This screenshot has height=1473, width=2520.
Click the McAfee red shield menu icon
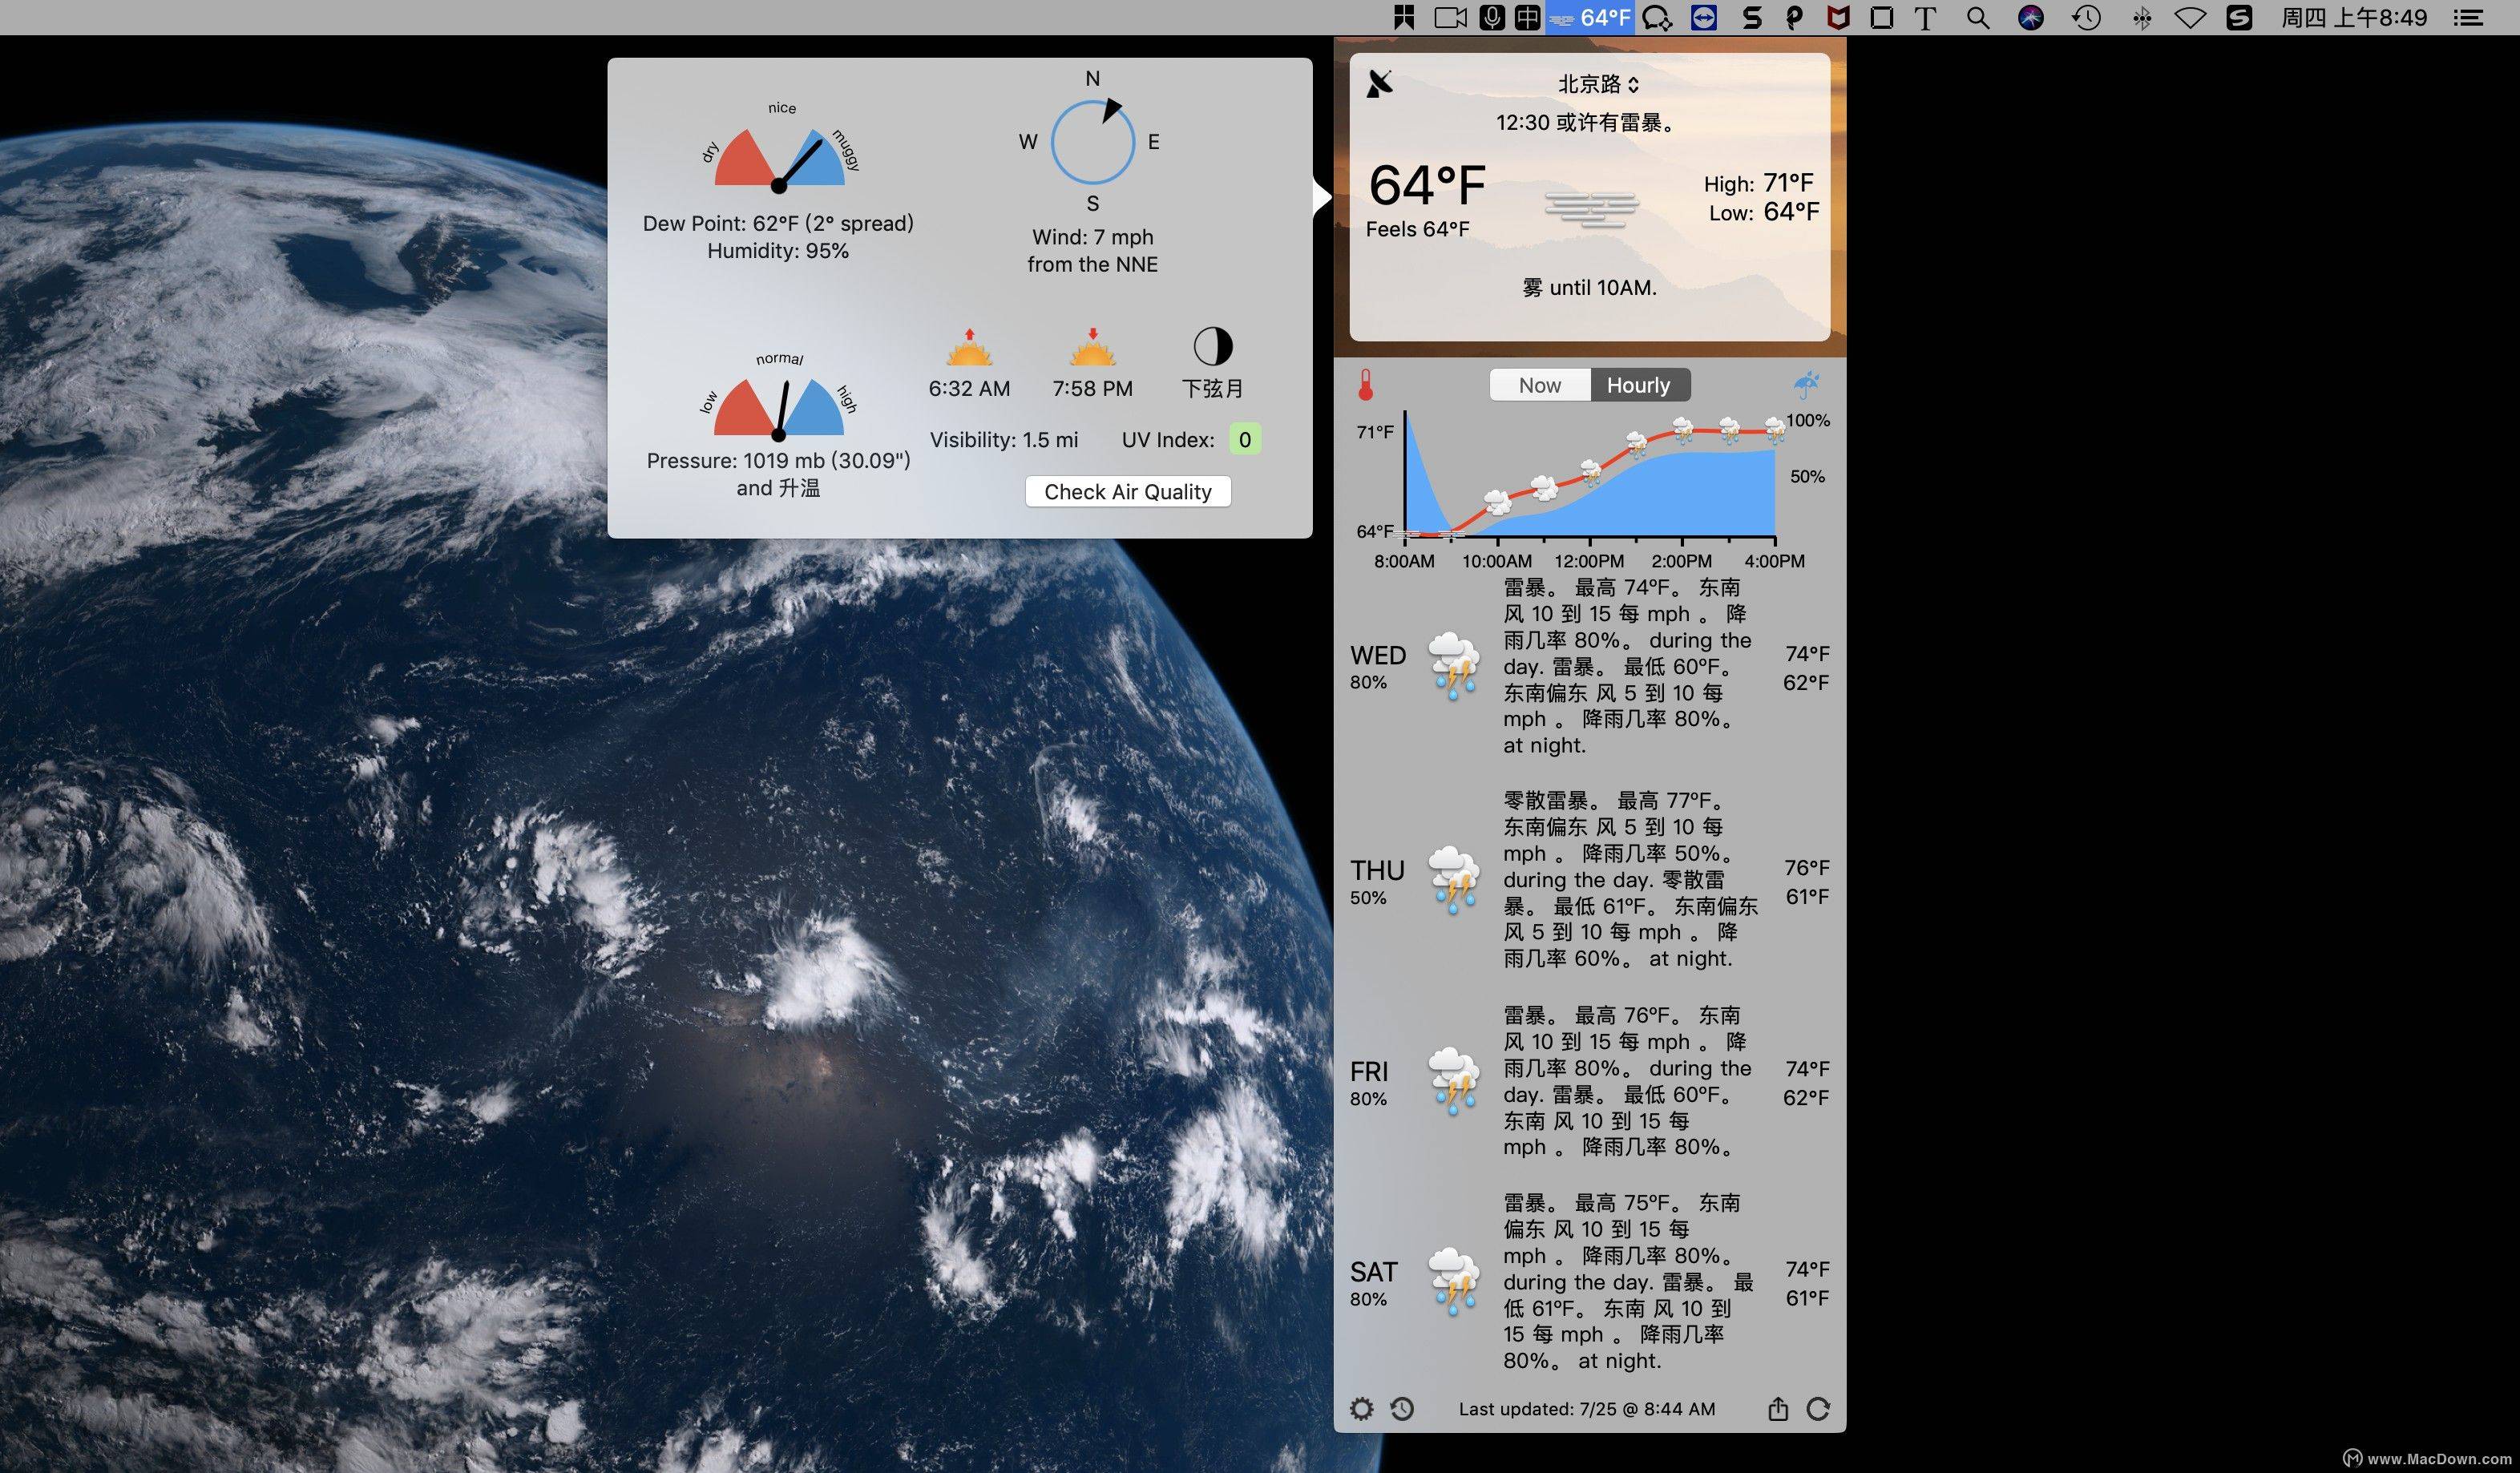pos(1838,18)
